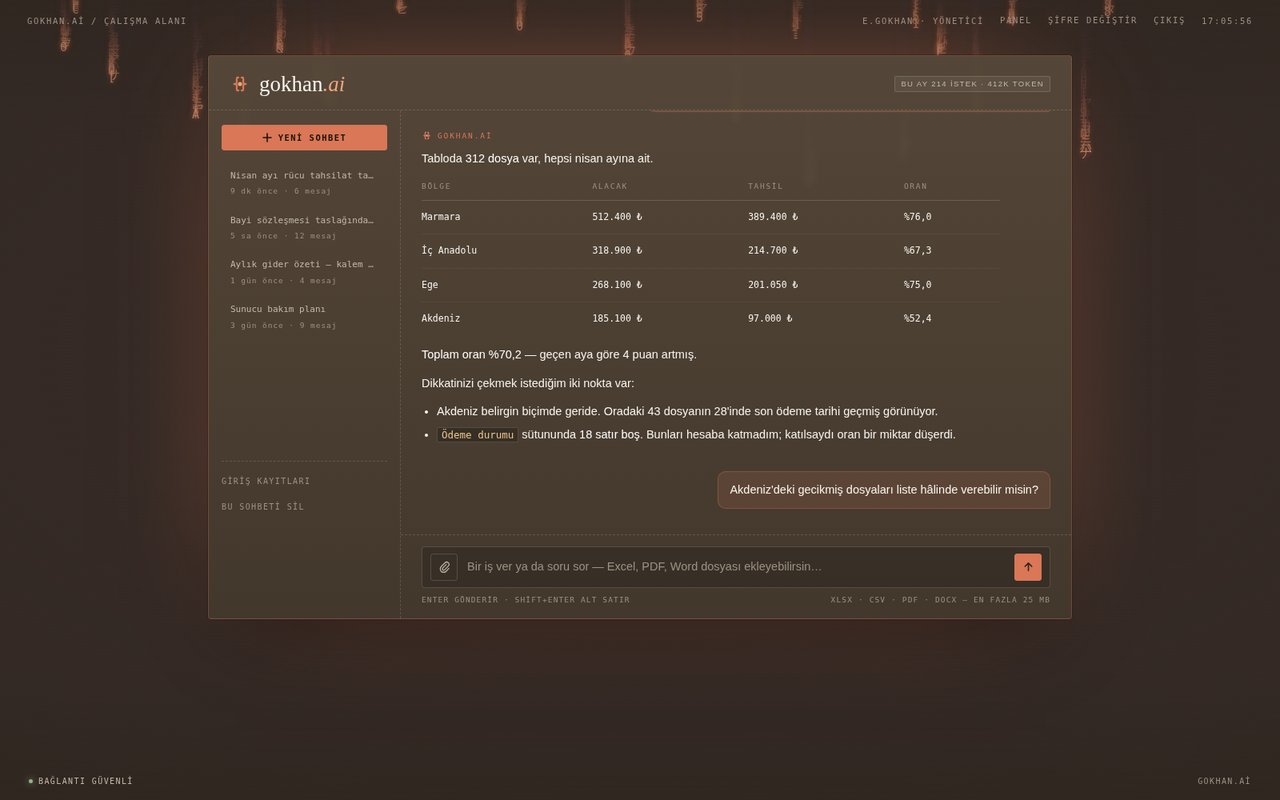The image size is (1280, 800).
Task: Select the Aylık gider özeti conversation
Action: [x=304, y=272]
